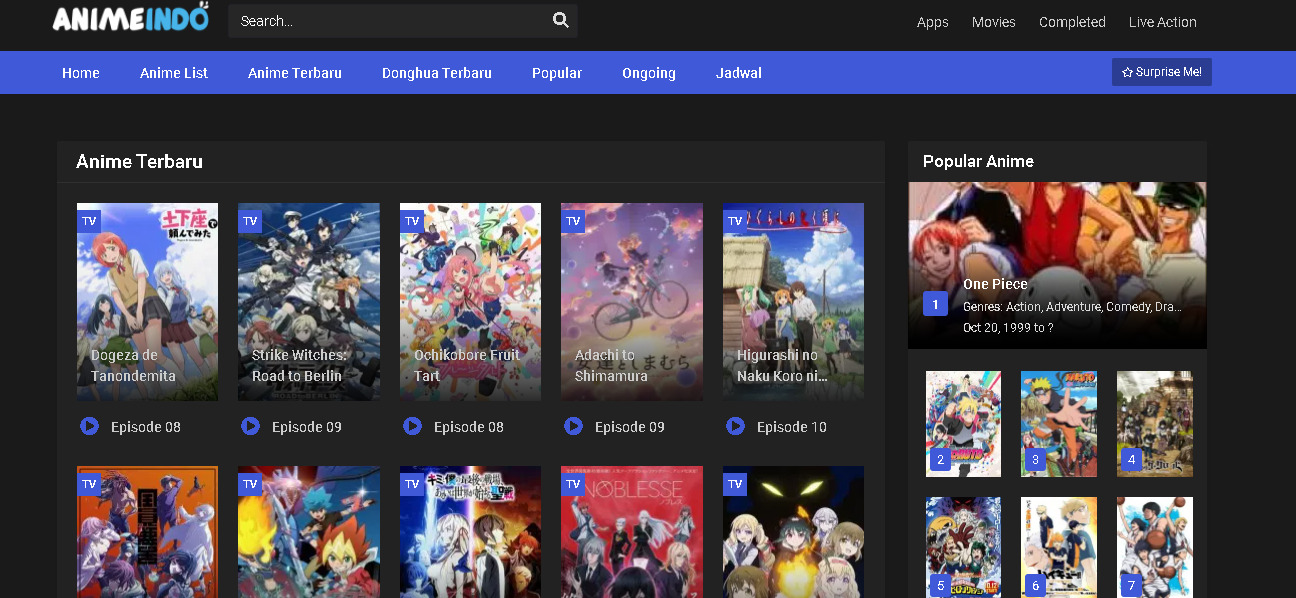Image resolution: width=1296 pixels, height=598 pixels.
Task: Click Episode 08 text under Dogeza de Tanondemita
Action: point(146,427)
